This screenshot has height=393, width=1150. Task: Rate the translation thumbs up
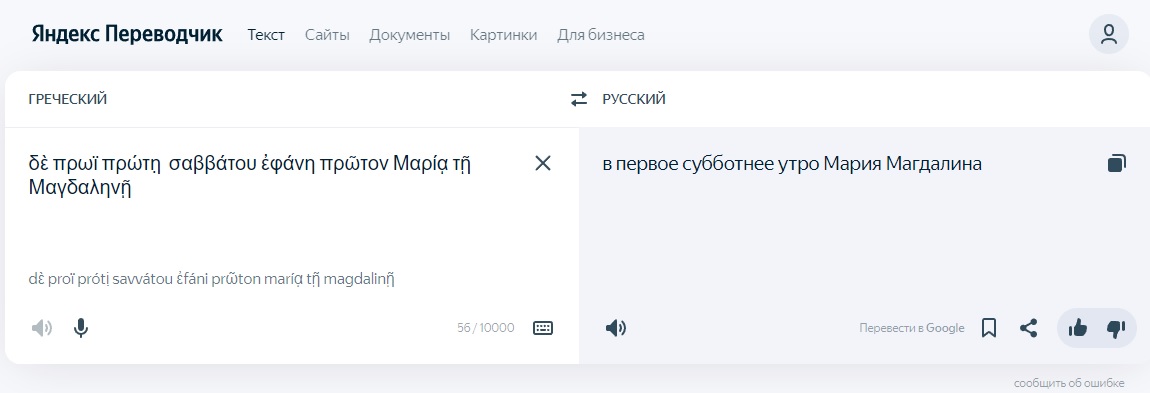point(1077,328)
